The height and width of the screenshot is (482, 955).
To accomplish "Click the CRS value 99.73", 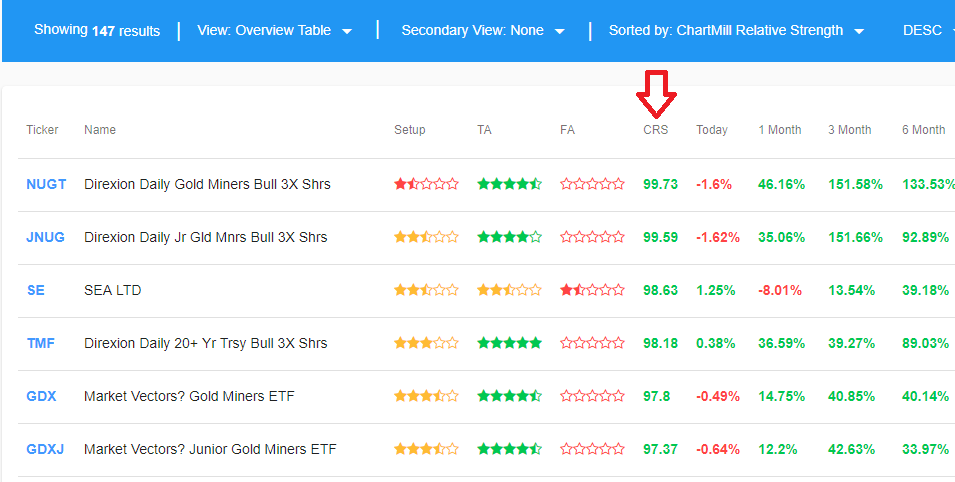I will [x=660, y=184].
